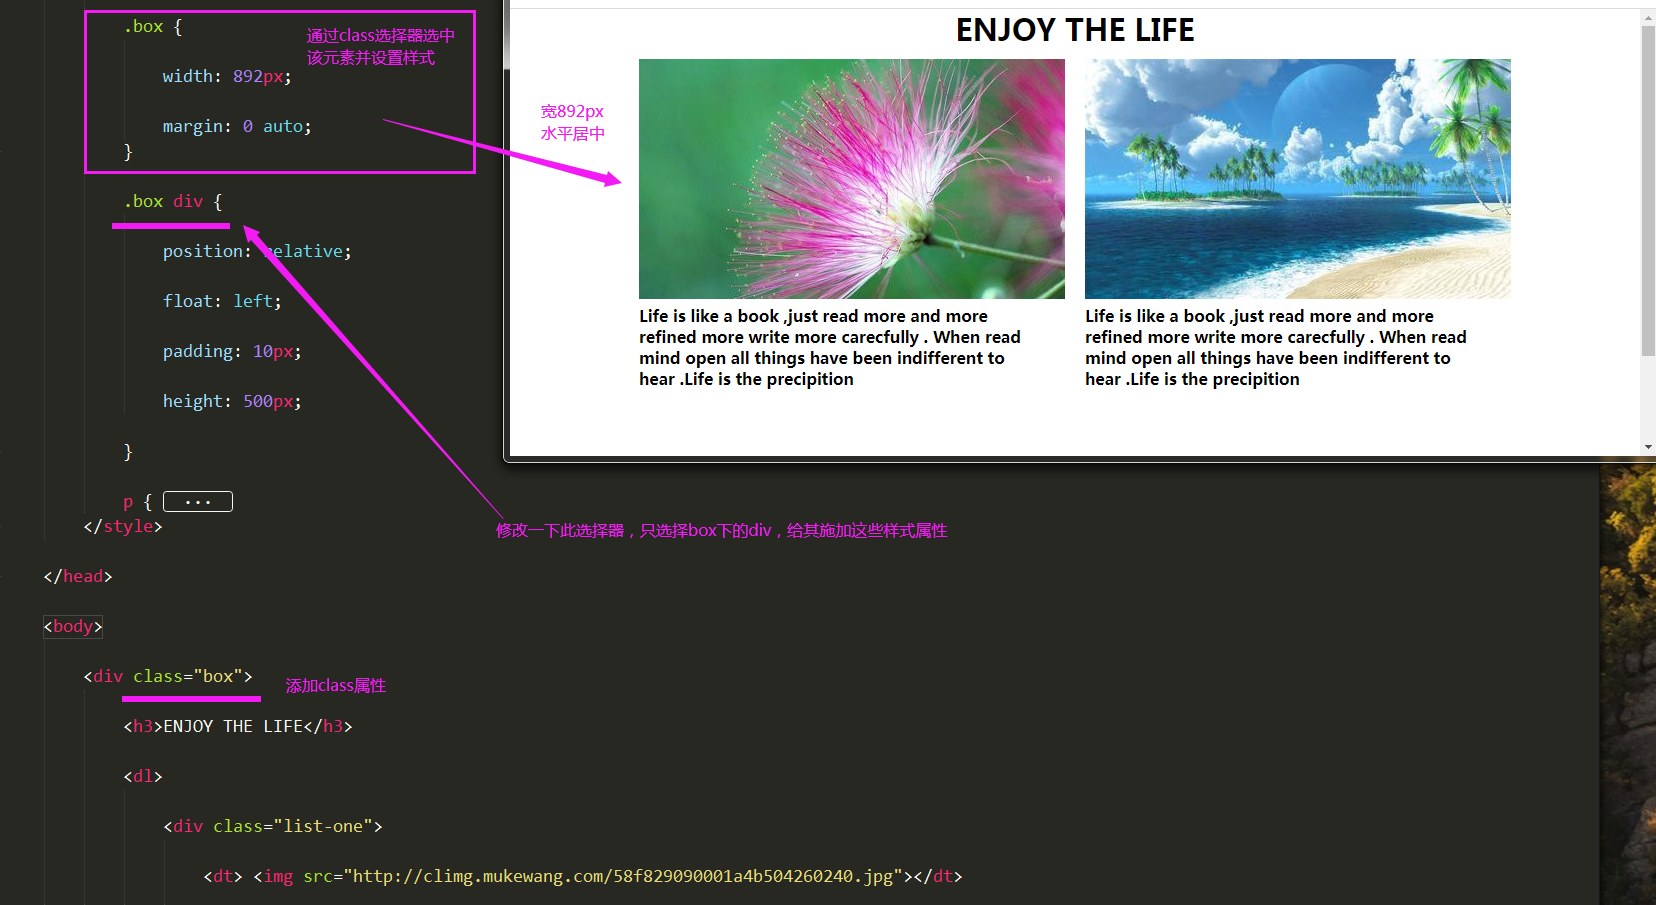
Task: Click the <div class="box"> code line
Action: 168,676
